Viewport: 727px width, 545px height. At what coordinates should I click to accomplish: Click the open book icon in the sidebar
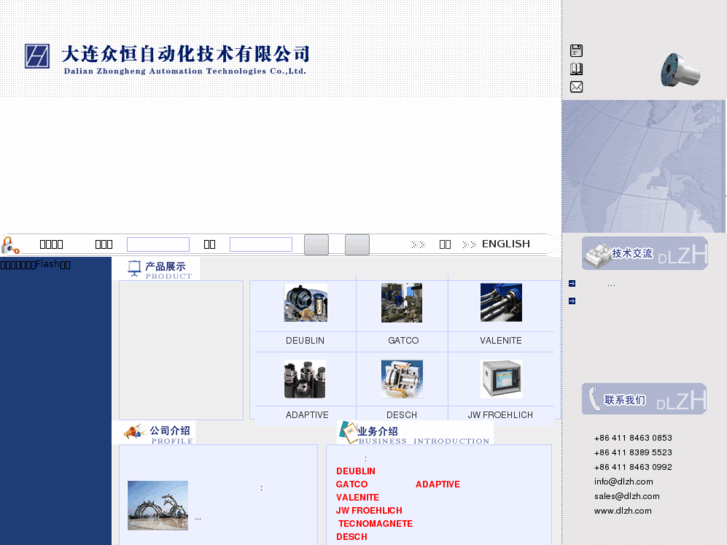576,69
